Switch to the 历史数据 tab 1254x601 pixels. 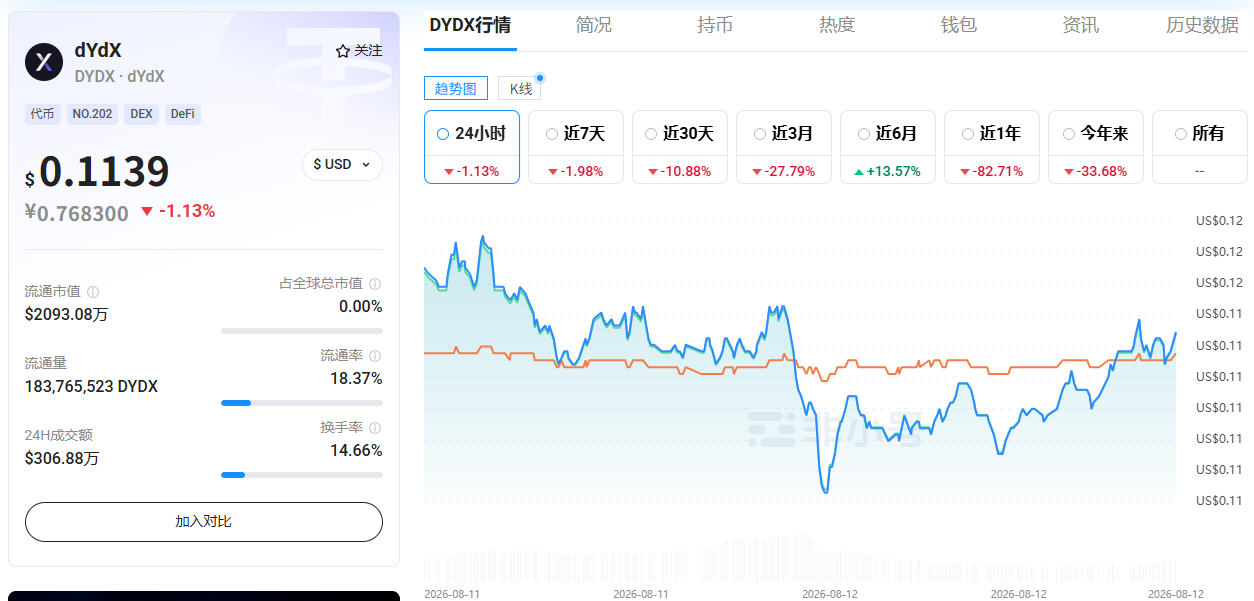point(1203,25)
